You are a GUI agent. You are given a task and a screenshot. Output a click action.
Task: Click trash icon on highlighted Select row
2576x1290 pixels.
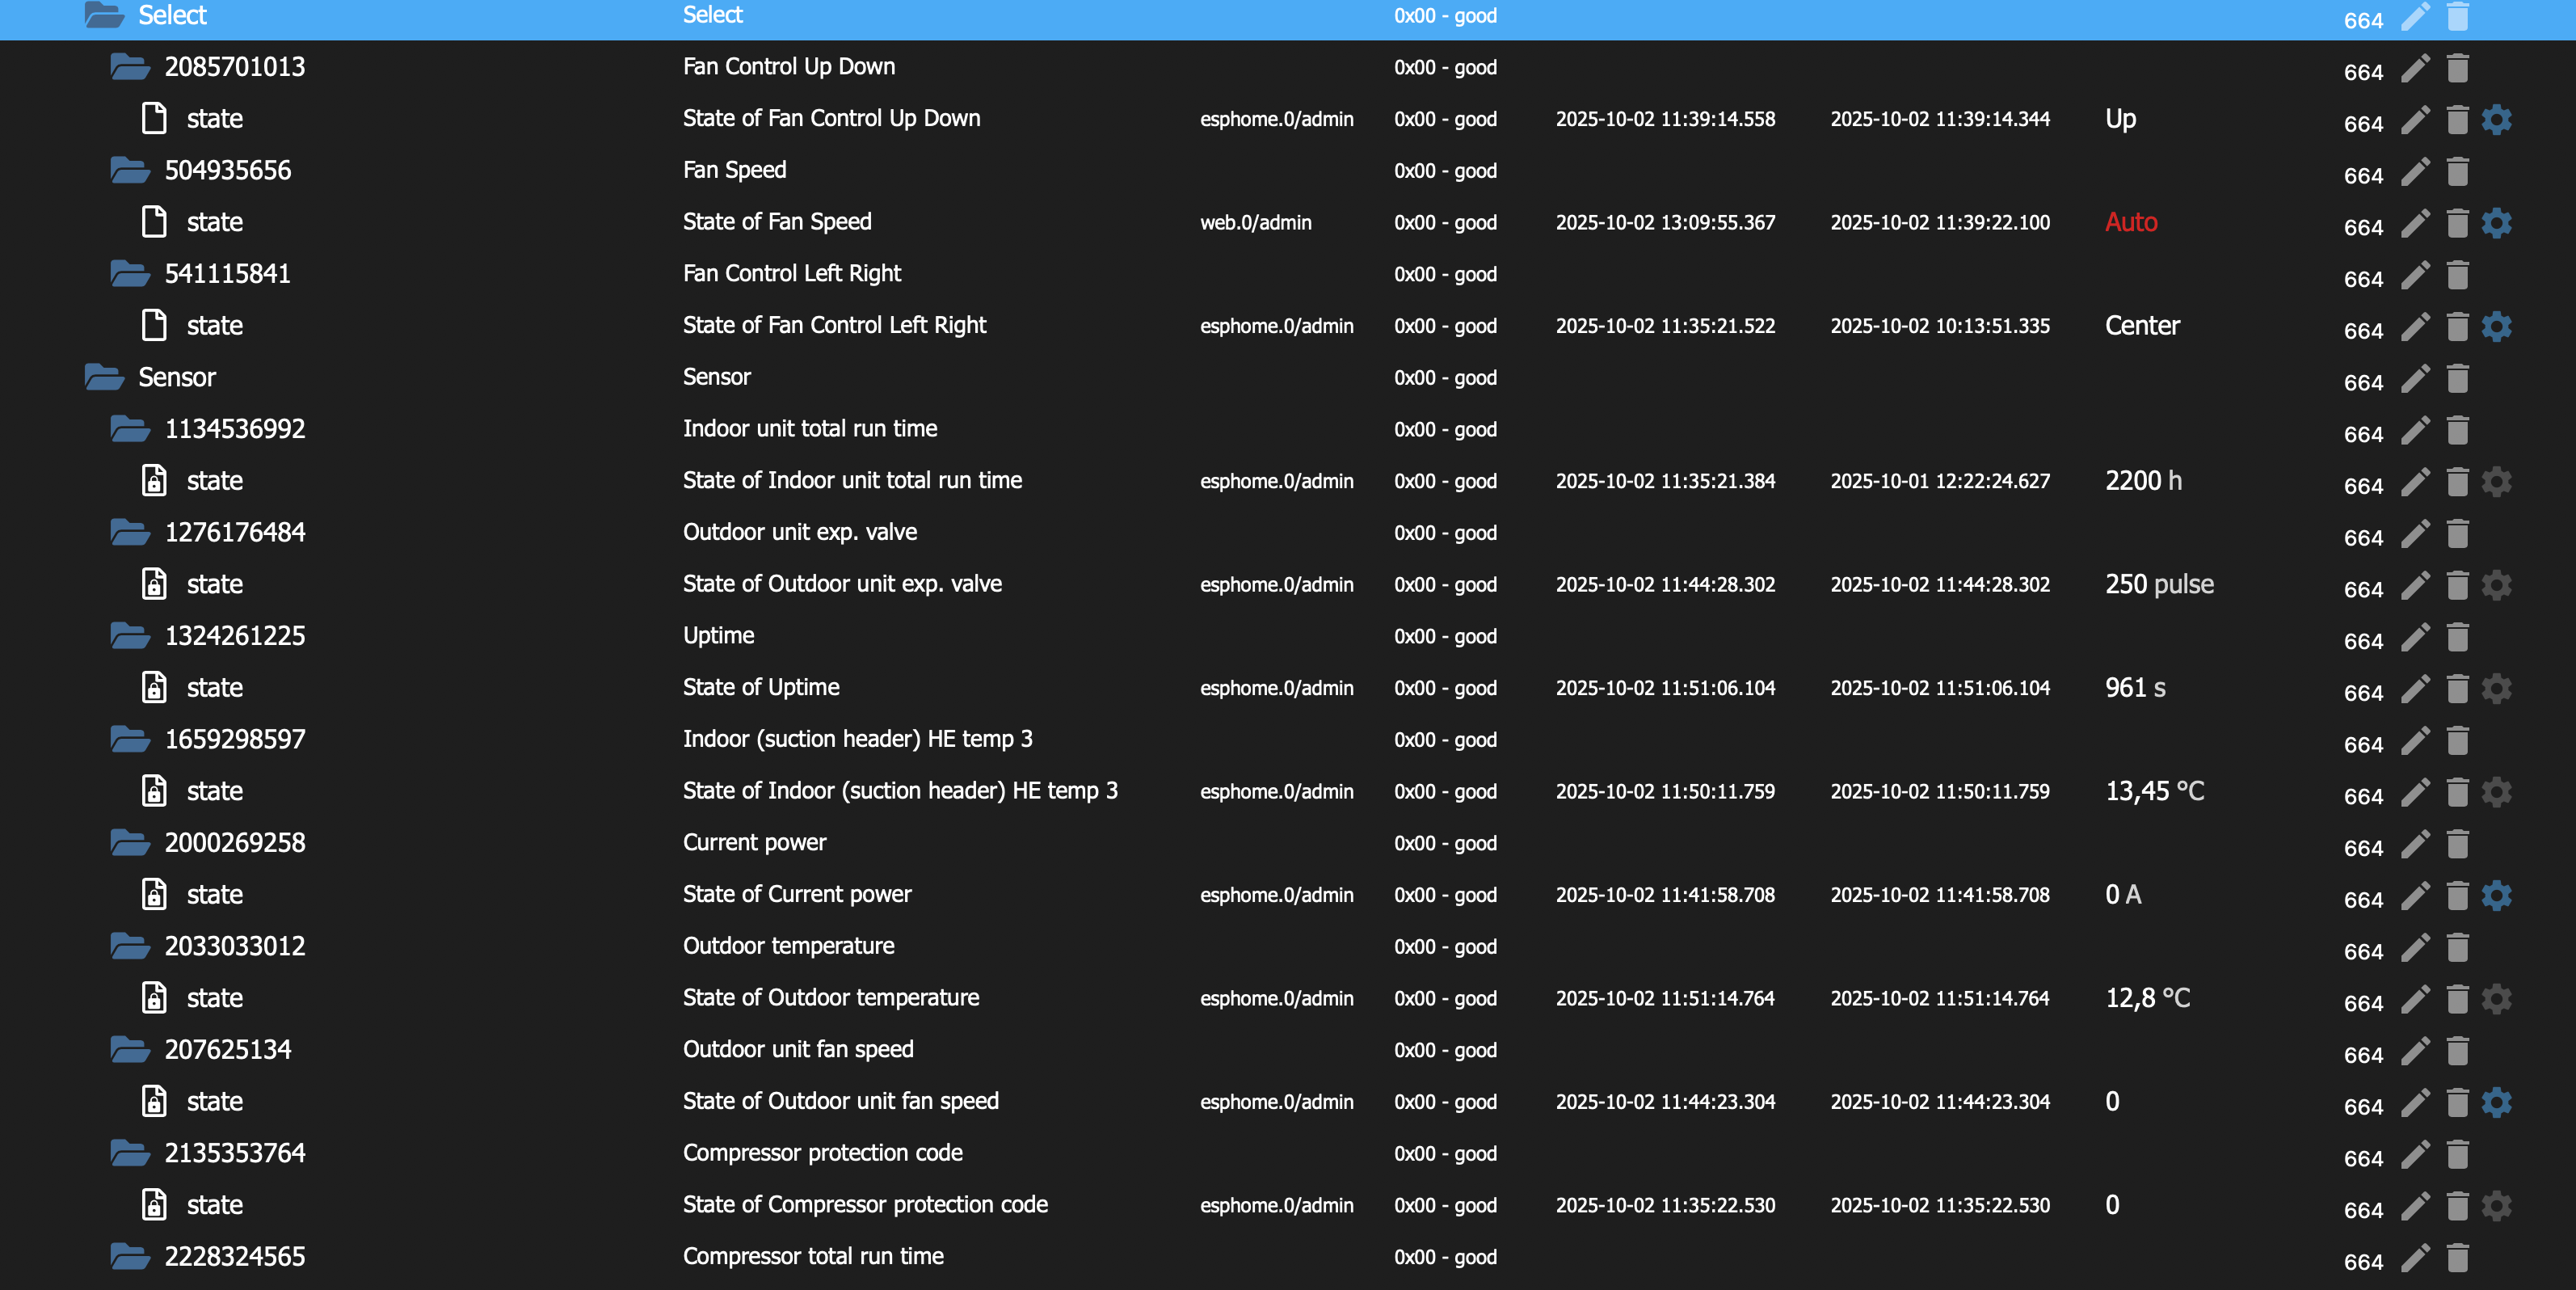click(2457, 17)
